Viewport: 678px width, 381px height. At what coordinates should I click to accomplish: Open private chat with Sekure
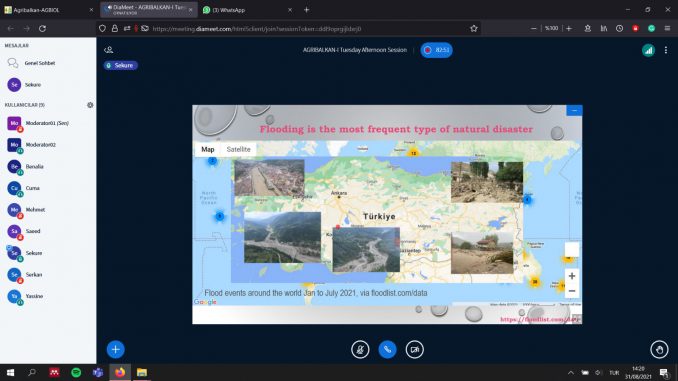[33, 85]
